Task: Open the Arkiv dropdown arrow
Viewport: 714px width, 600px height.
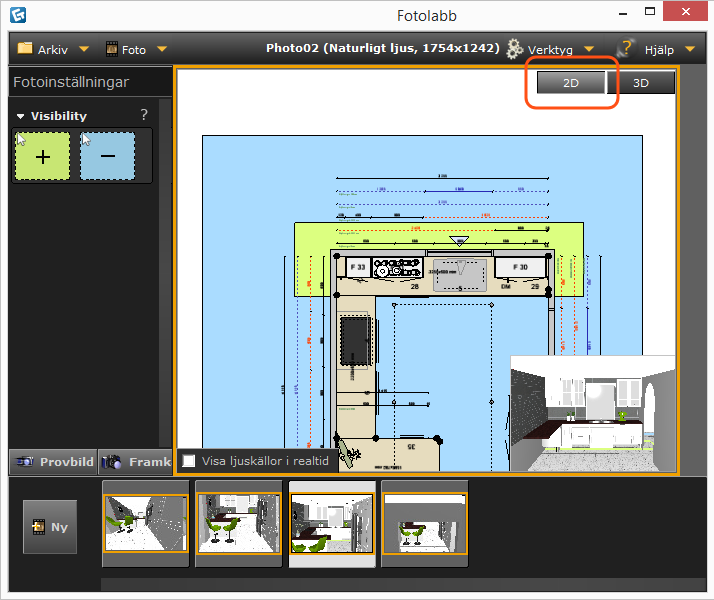Action: point(84,49)
